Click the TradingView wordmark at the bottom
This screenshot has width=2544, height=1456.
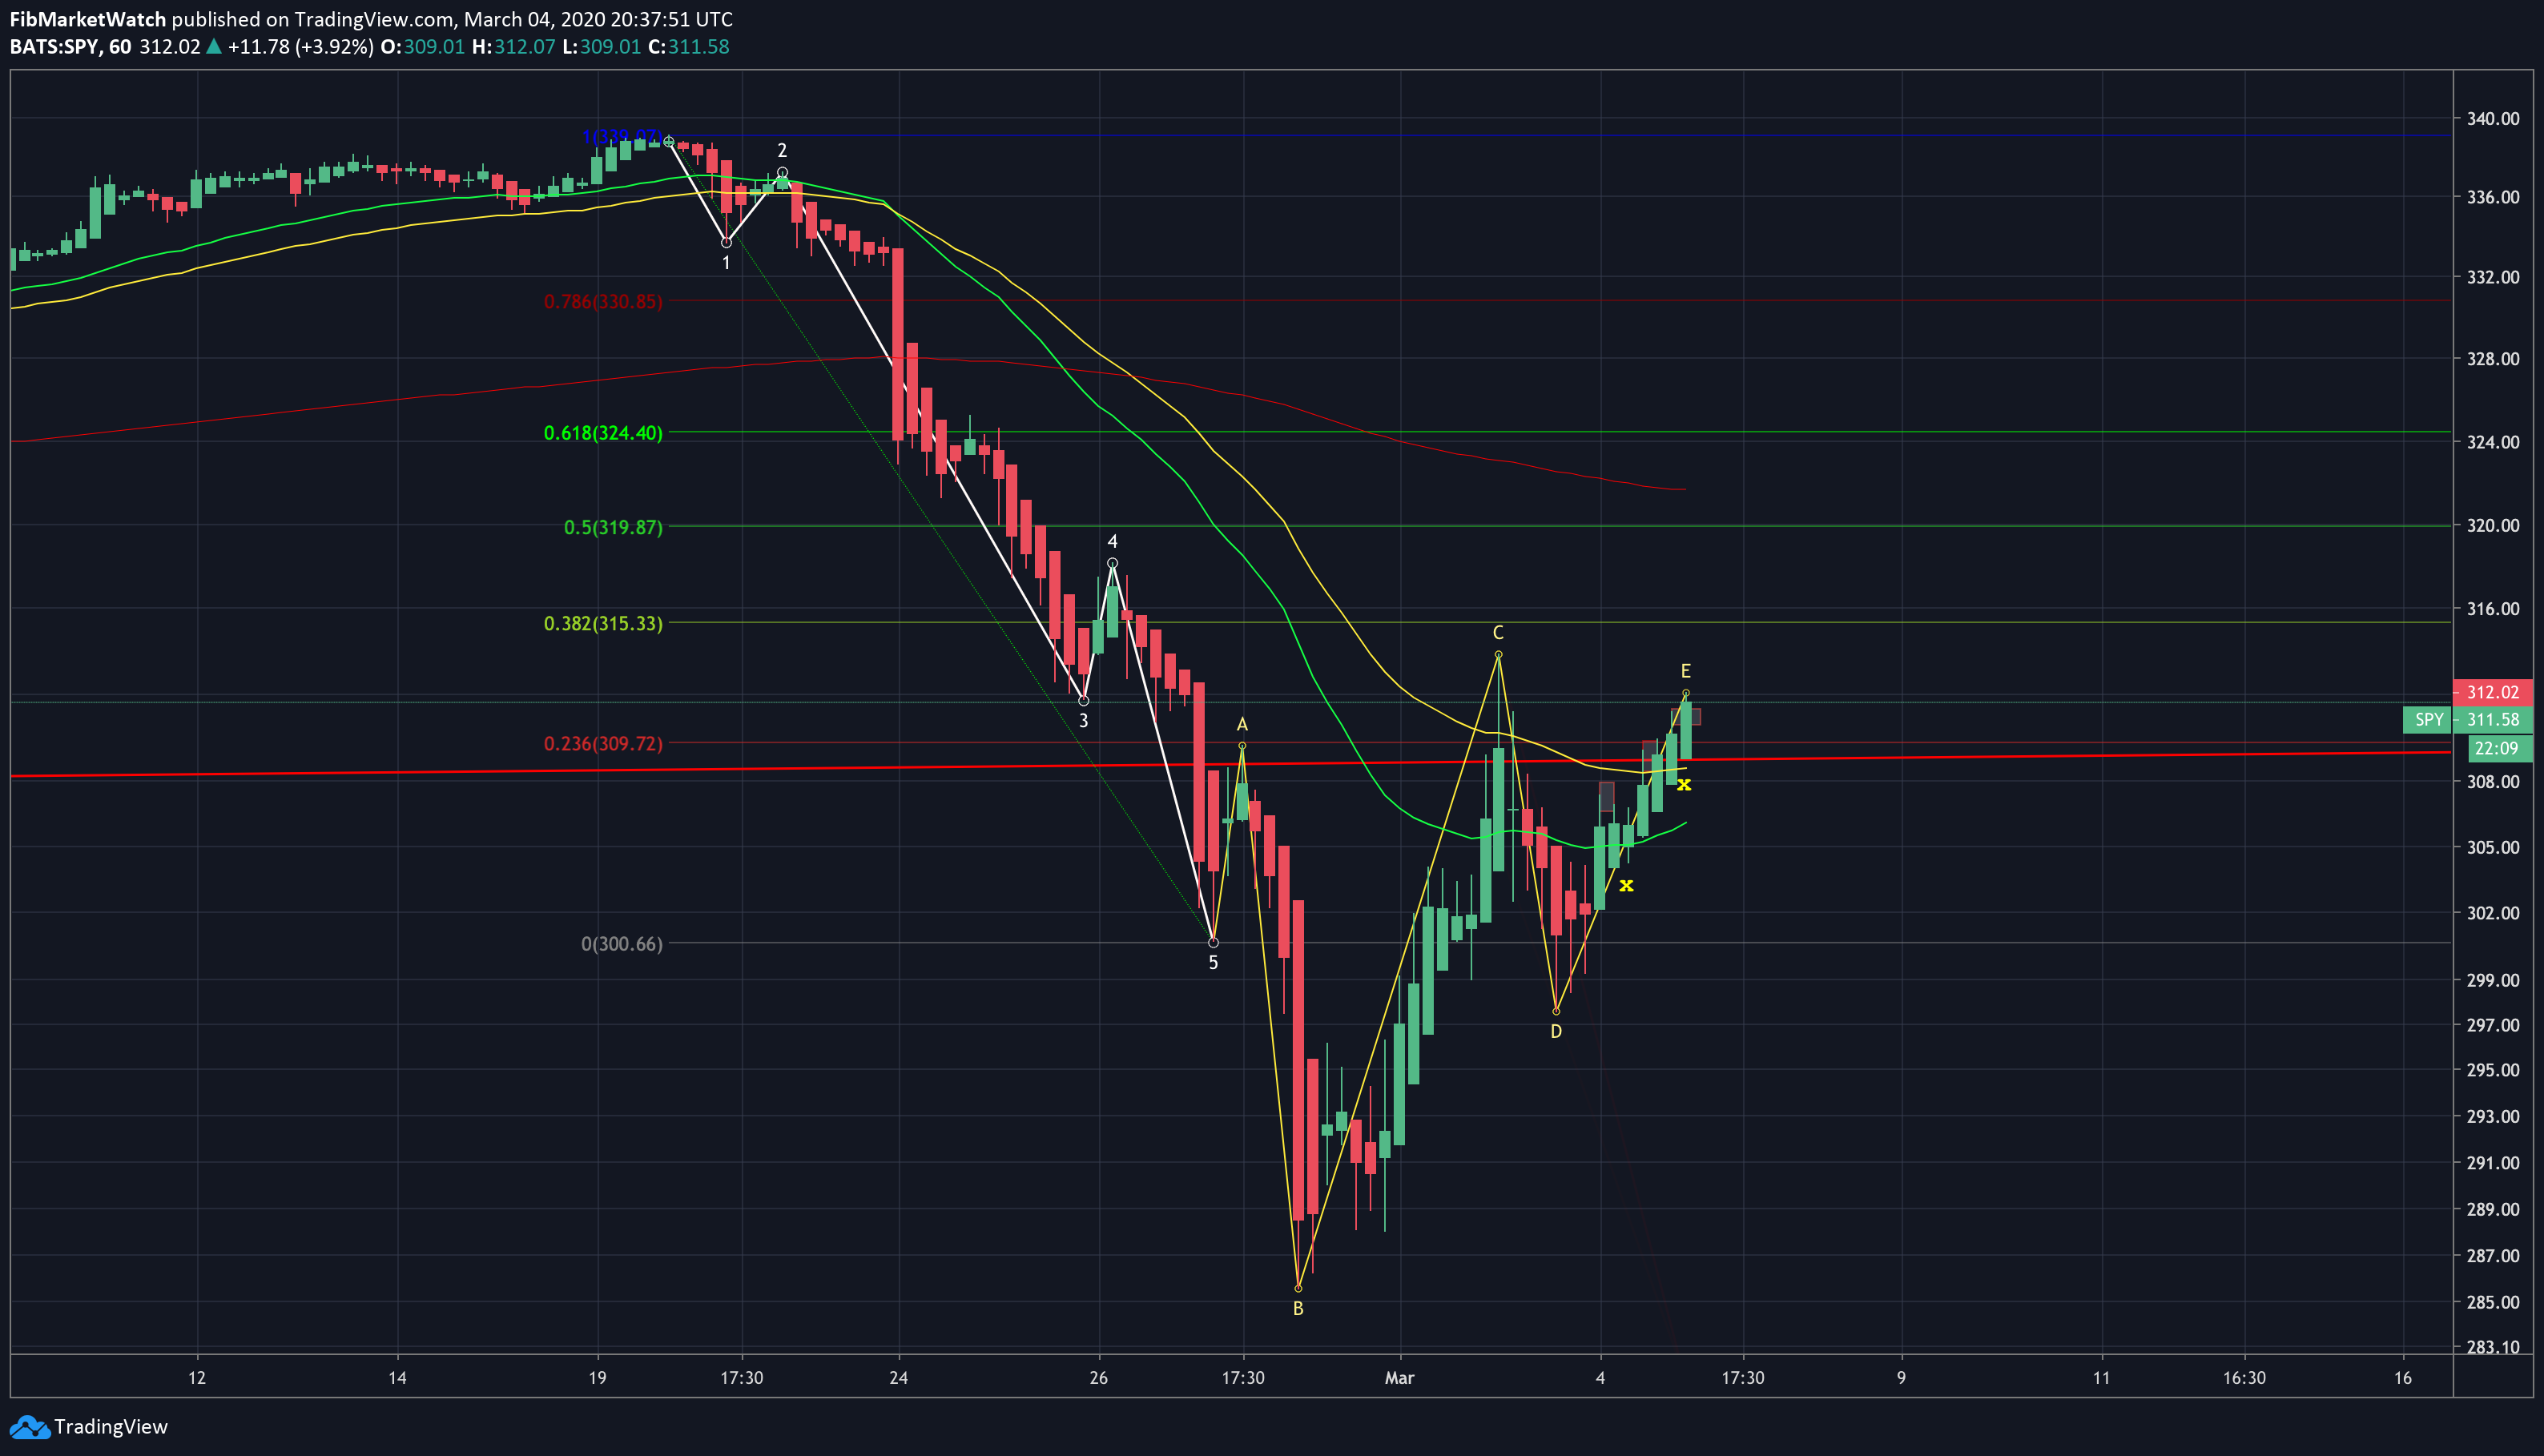click(x=111, y=1427)
